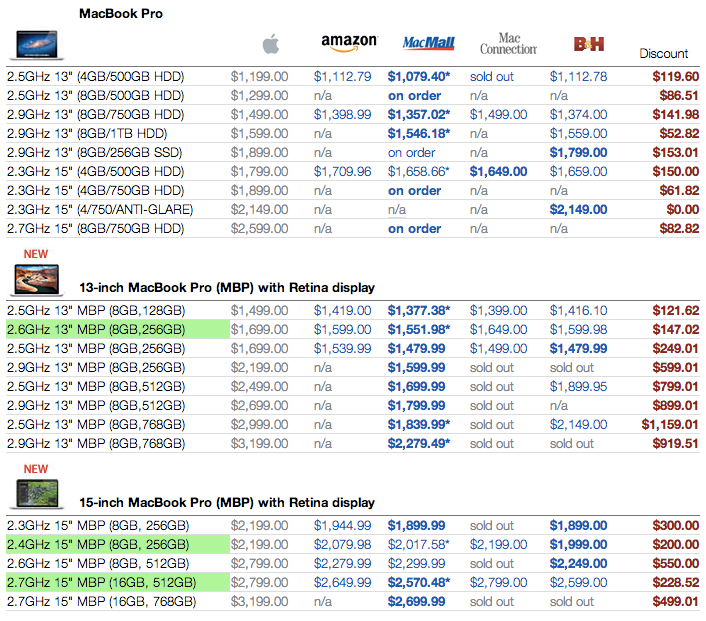The width and height of the screenshot is (706, 621).
Task: Click B&H price $1,559.00
Action: pyautogui.click(x=578, y=134)
